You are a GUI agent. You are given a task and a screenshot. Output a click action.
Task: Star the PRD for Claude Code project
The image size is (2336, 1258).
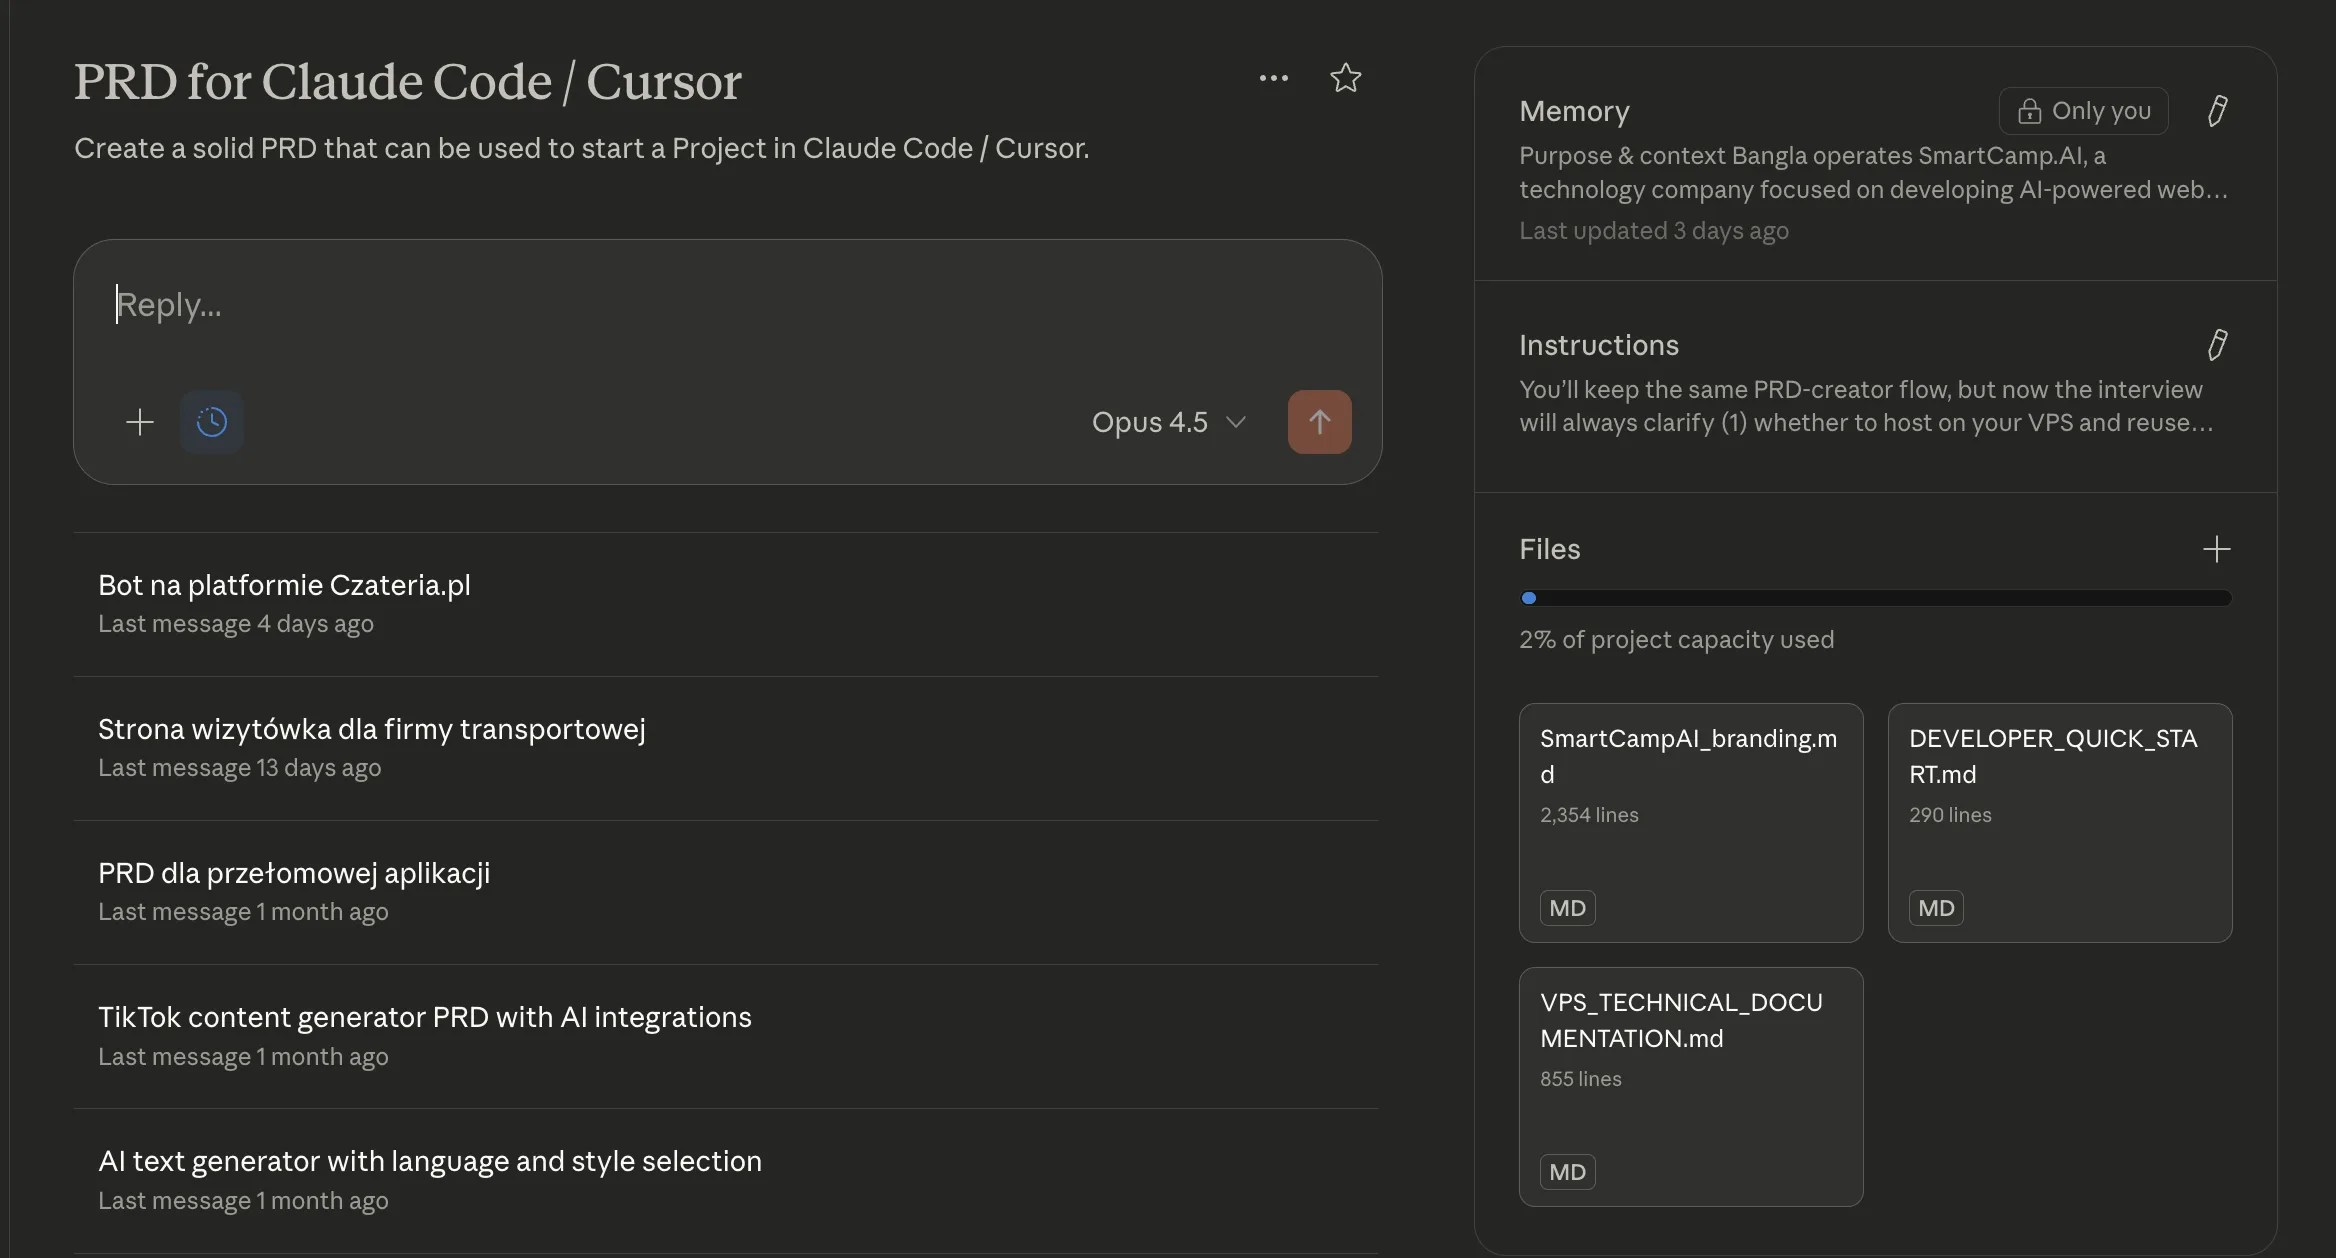1345,78
